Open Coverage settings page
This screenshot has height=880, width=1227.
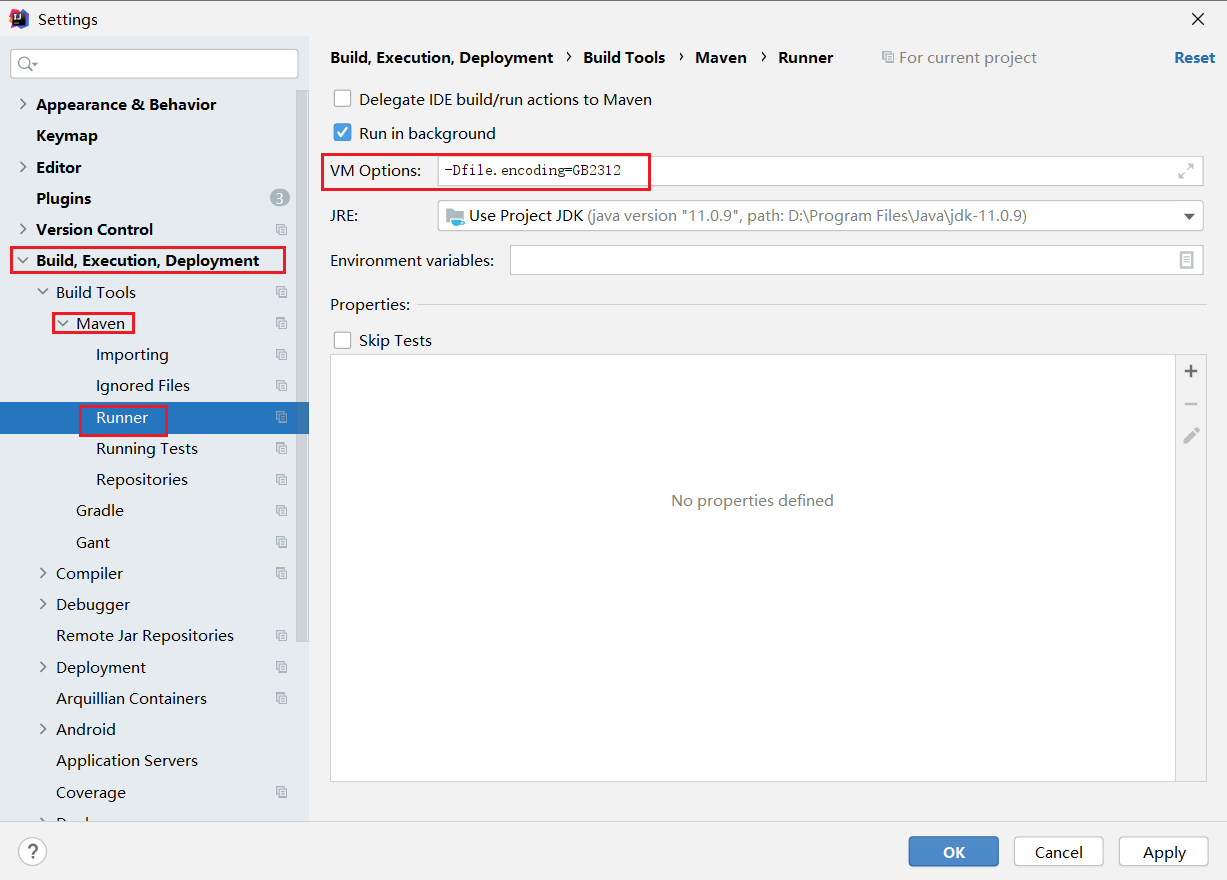tap(91, 792)
